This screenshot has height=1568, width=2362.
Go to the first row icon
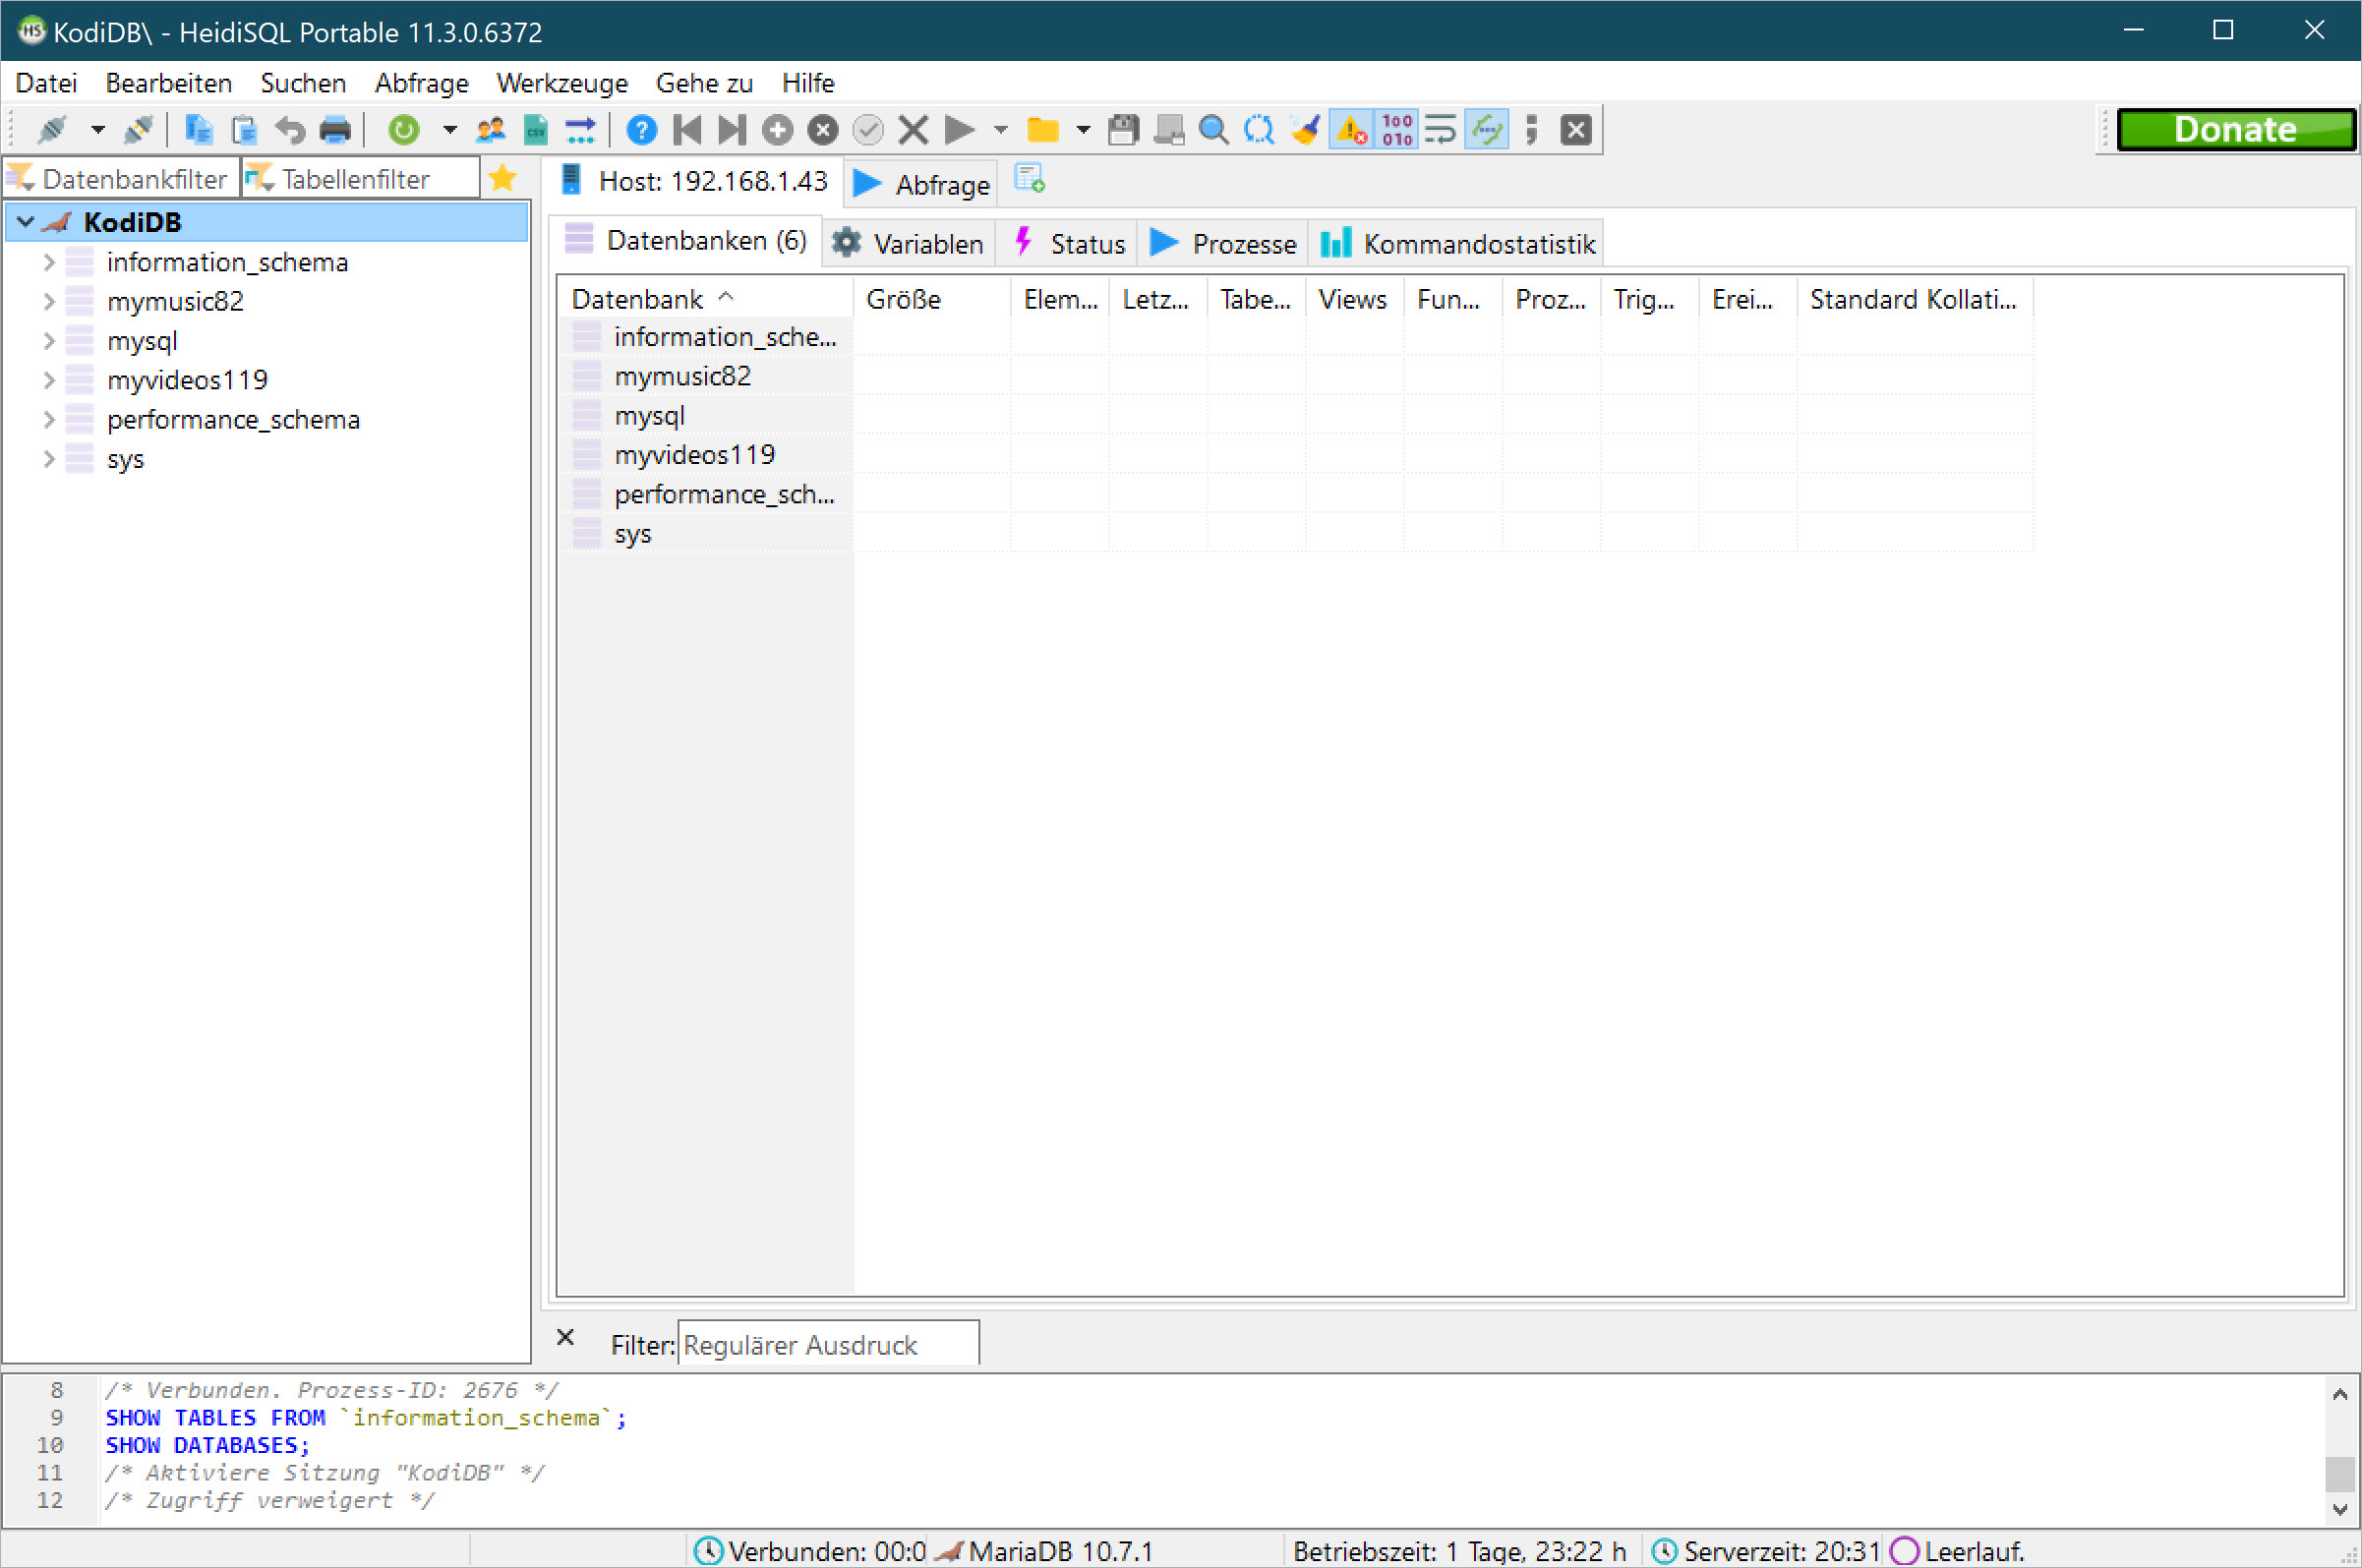(687, 129)
